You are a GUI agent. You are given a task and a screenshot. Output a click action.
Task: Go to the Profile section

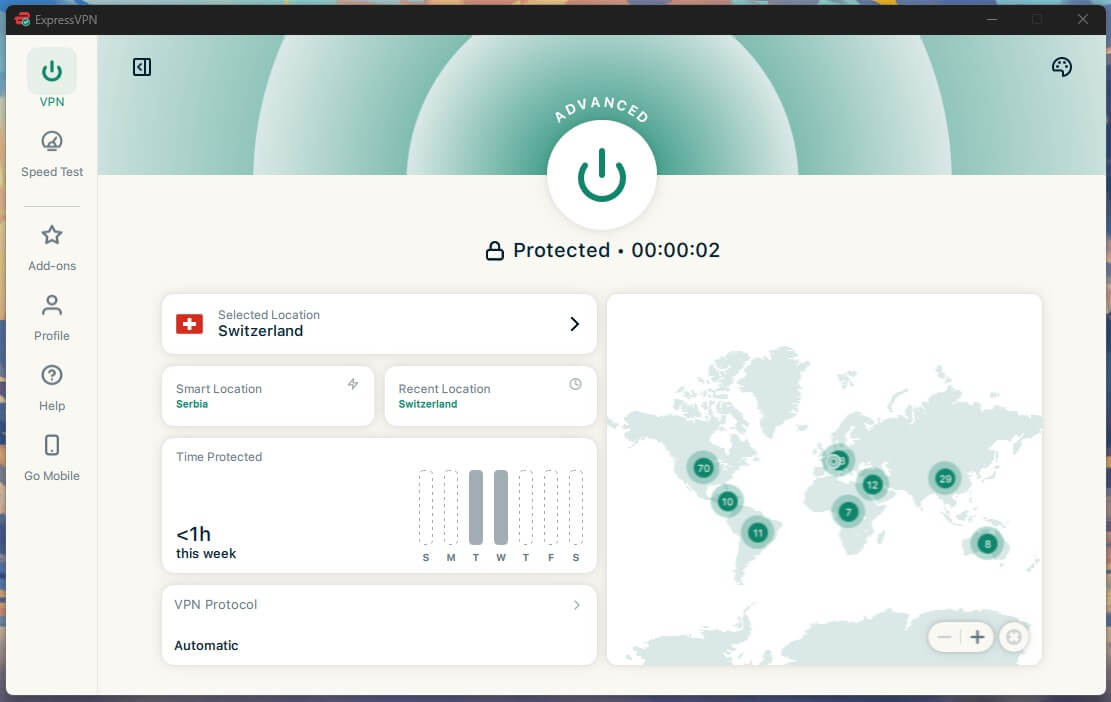point(52,318)
